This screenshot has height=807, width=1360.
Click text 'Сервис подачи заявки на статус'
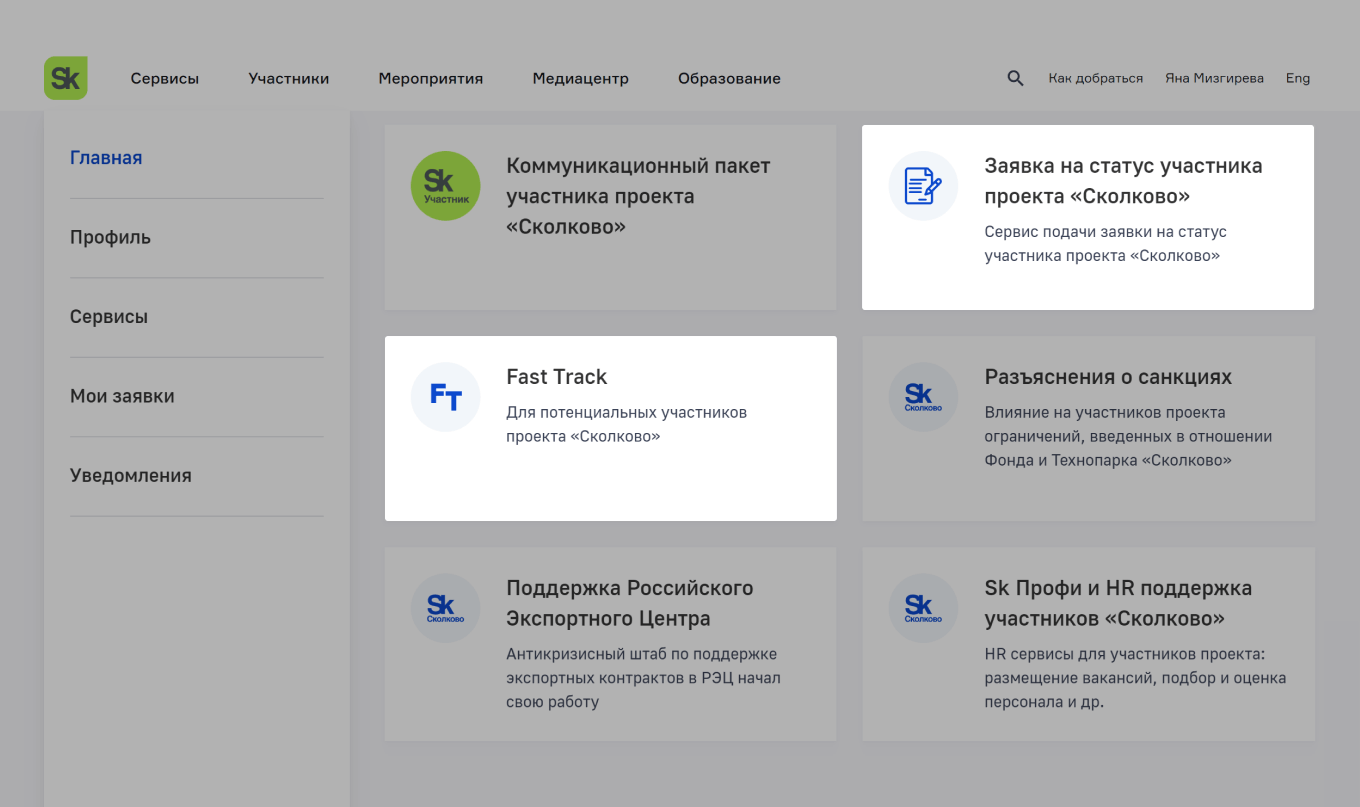pos(1105,232)
